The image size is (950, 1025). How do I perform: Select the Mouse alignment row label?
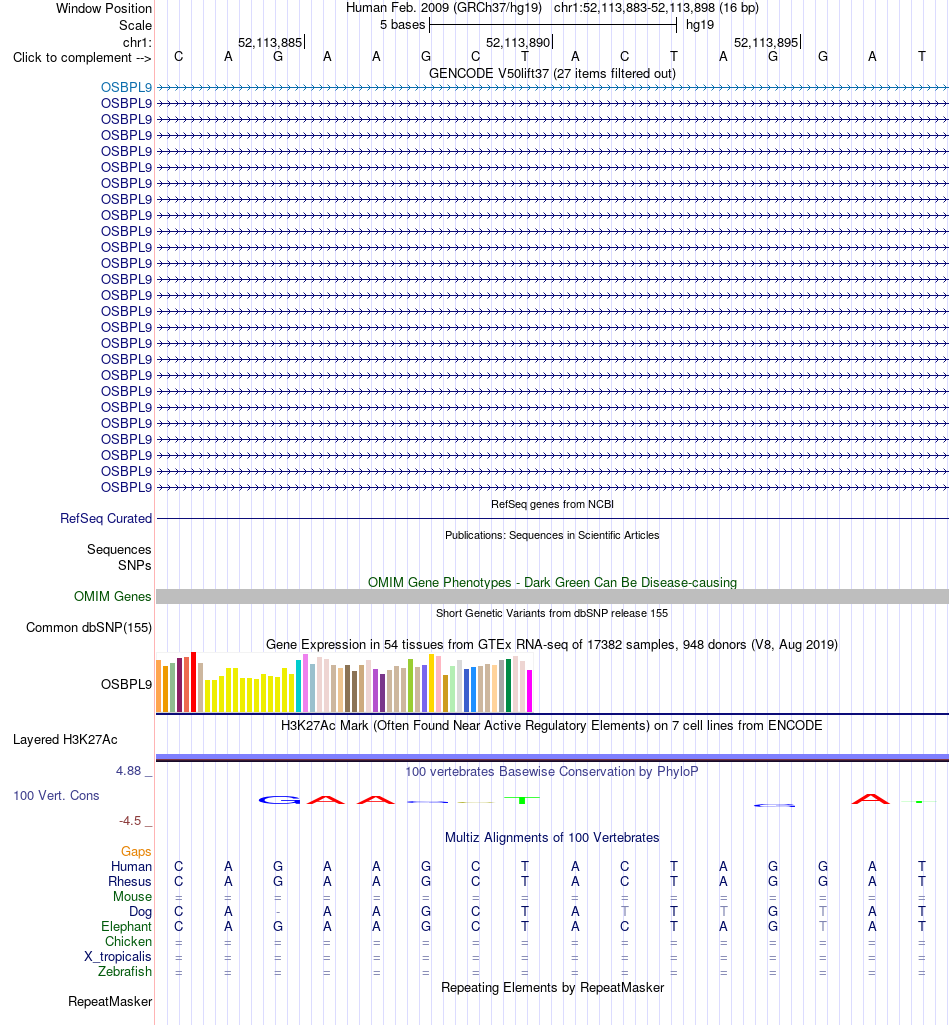[132, 896]
